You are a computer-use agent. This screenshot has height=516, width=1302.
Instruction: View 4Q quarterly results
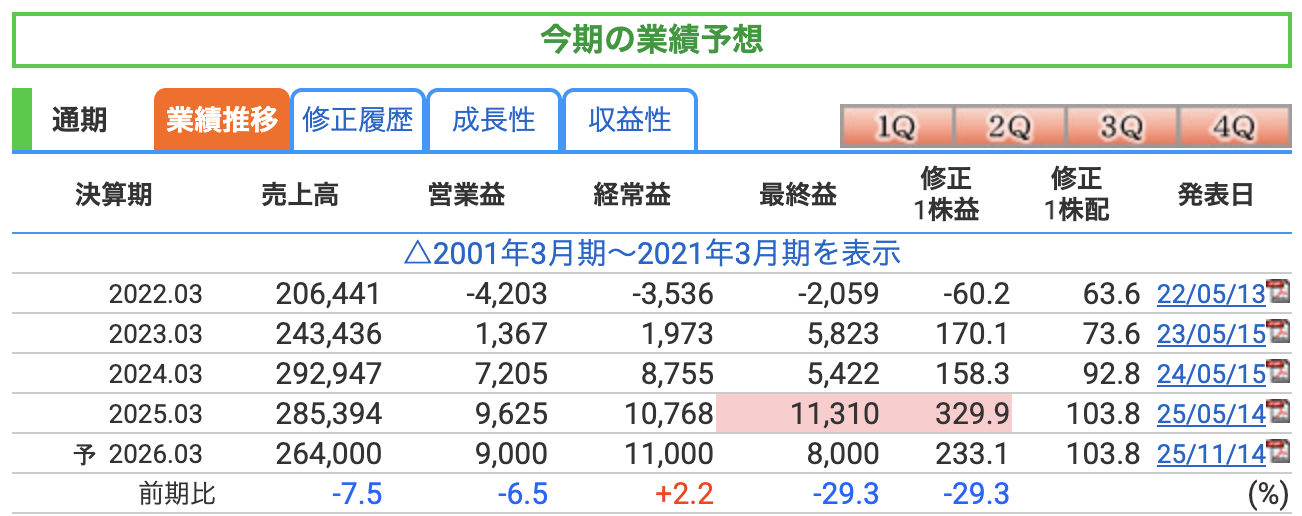coord(1232,127)
